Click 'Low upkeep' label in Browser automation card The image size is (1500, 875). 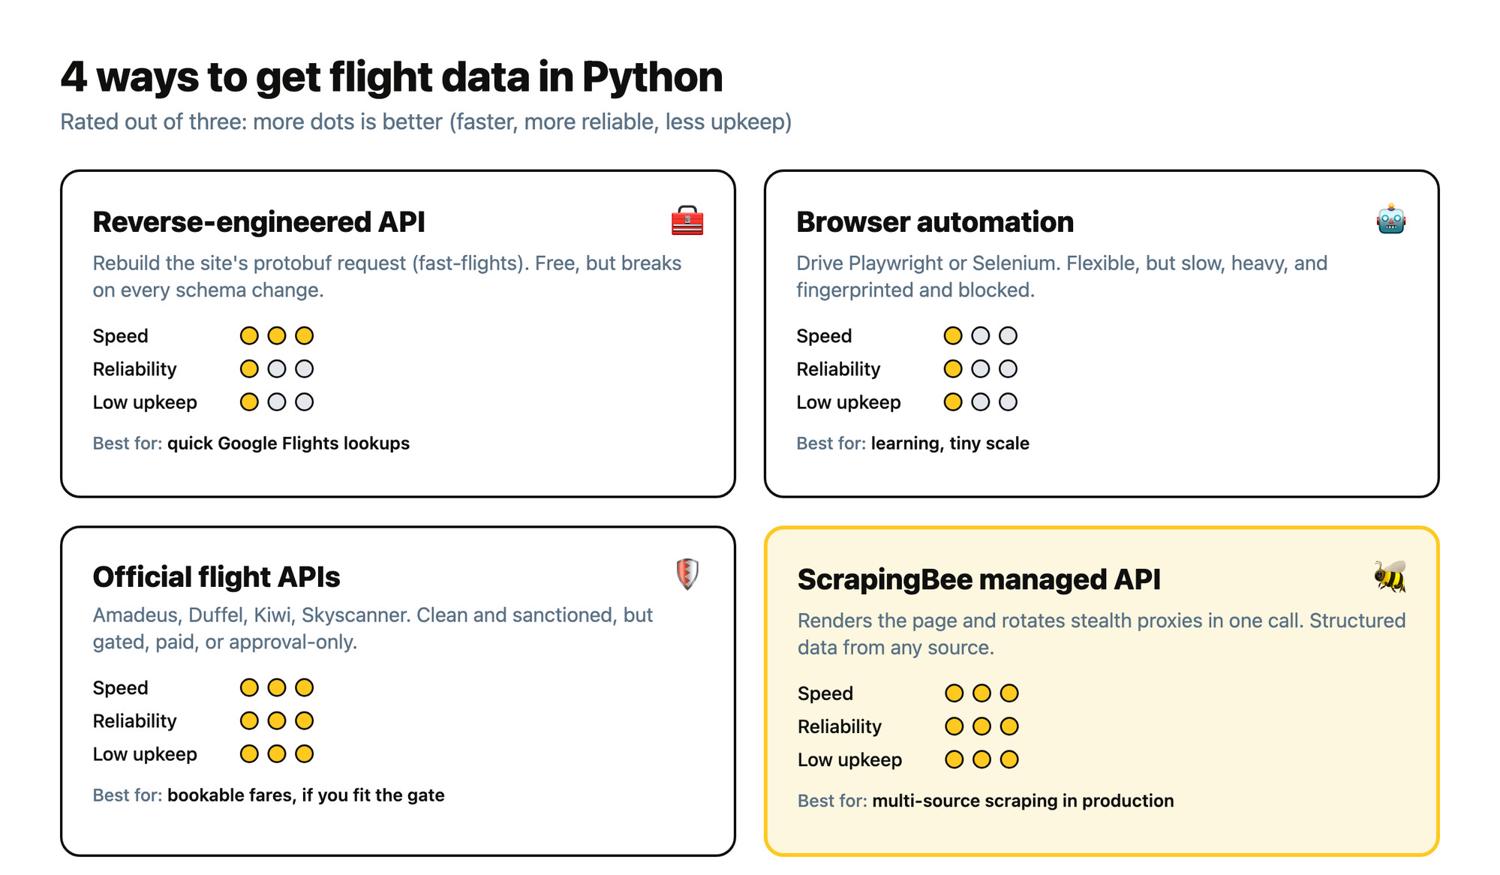coord(849,402)
